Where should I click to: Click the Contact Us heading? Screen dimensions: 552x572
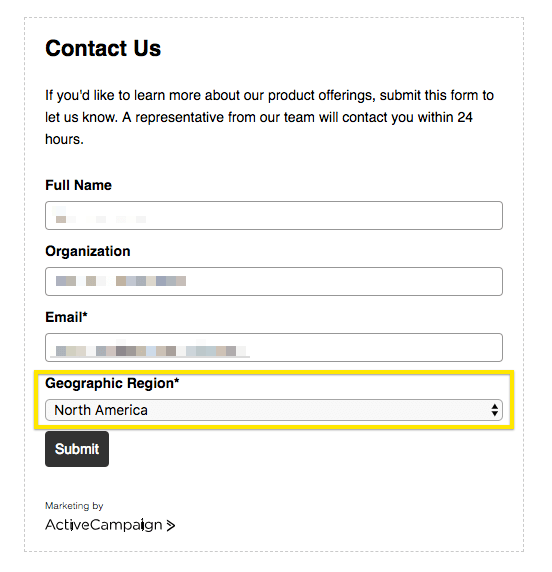[103, 48]
